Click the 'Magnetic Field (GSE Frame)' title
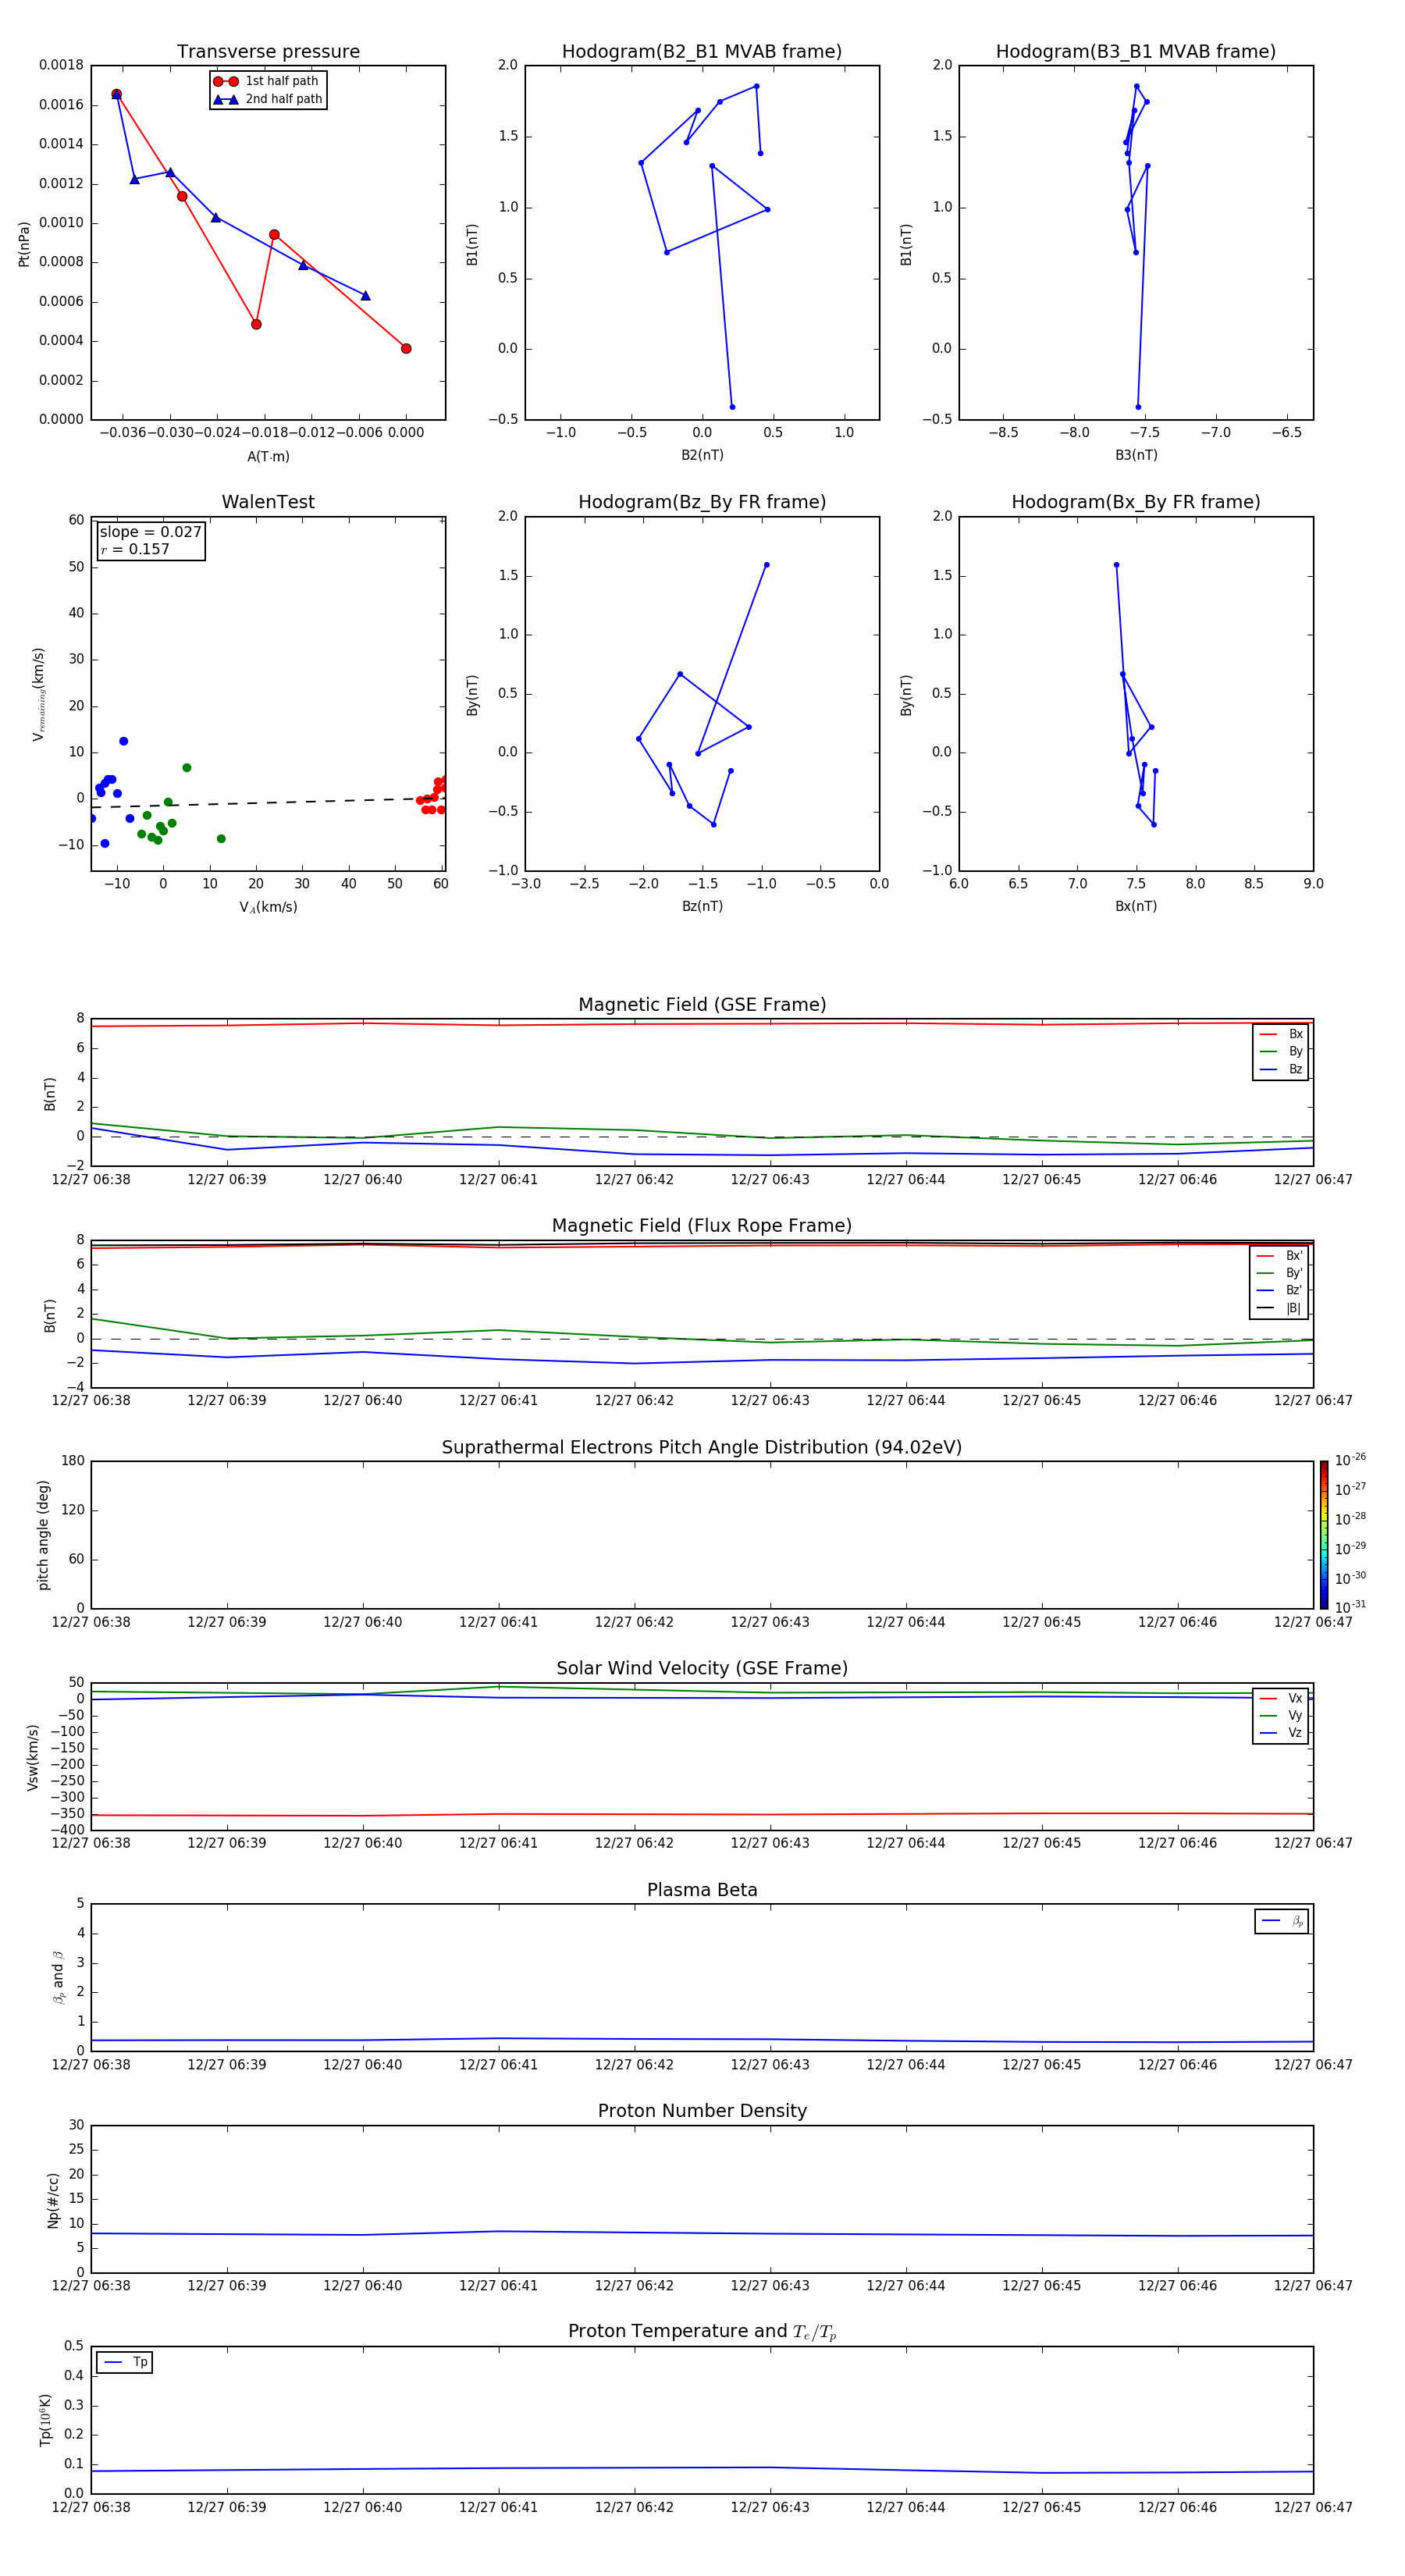1405x2576 pixels. tap(702, 1004)
